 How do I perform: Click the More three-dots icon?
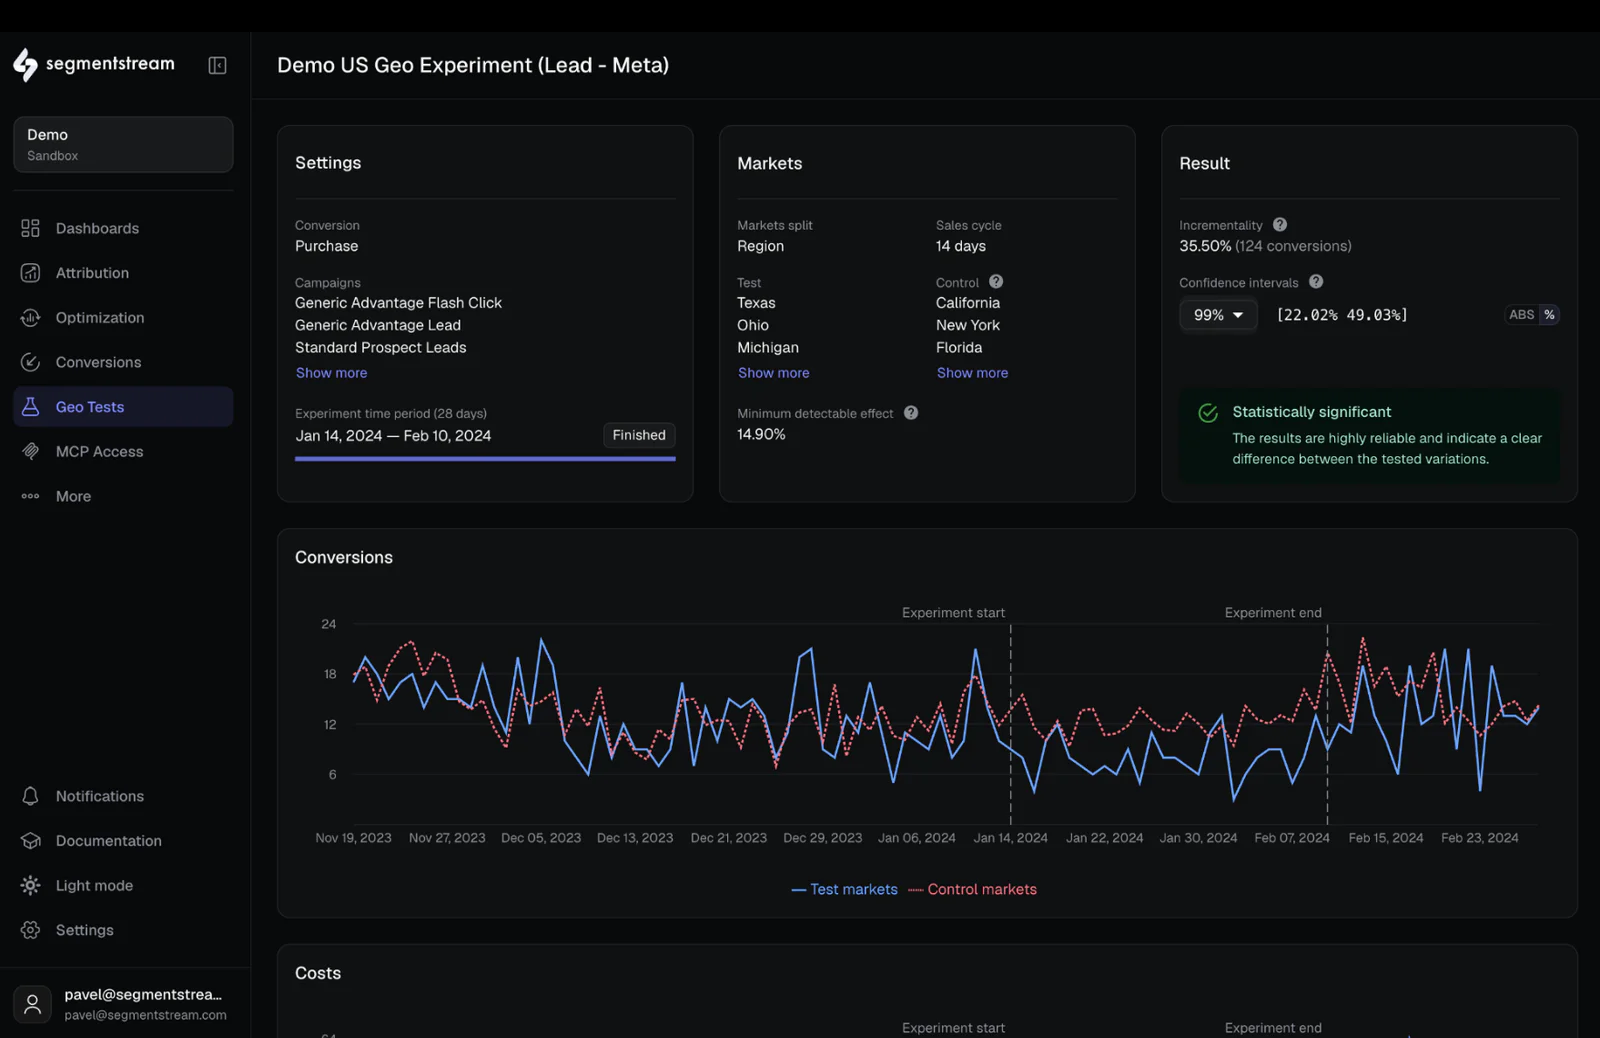point(30,496)
